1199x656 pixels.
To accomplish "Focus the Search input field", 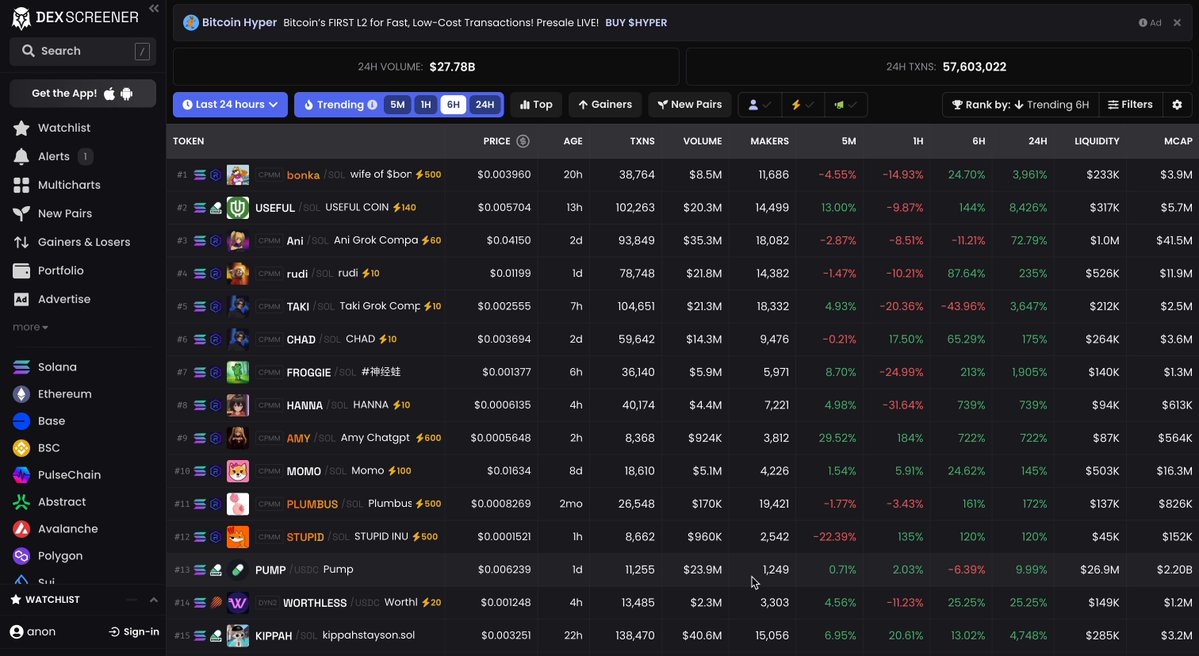I will pyautogui.click(x=83, y=51).
